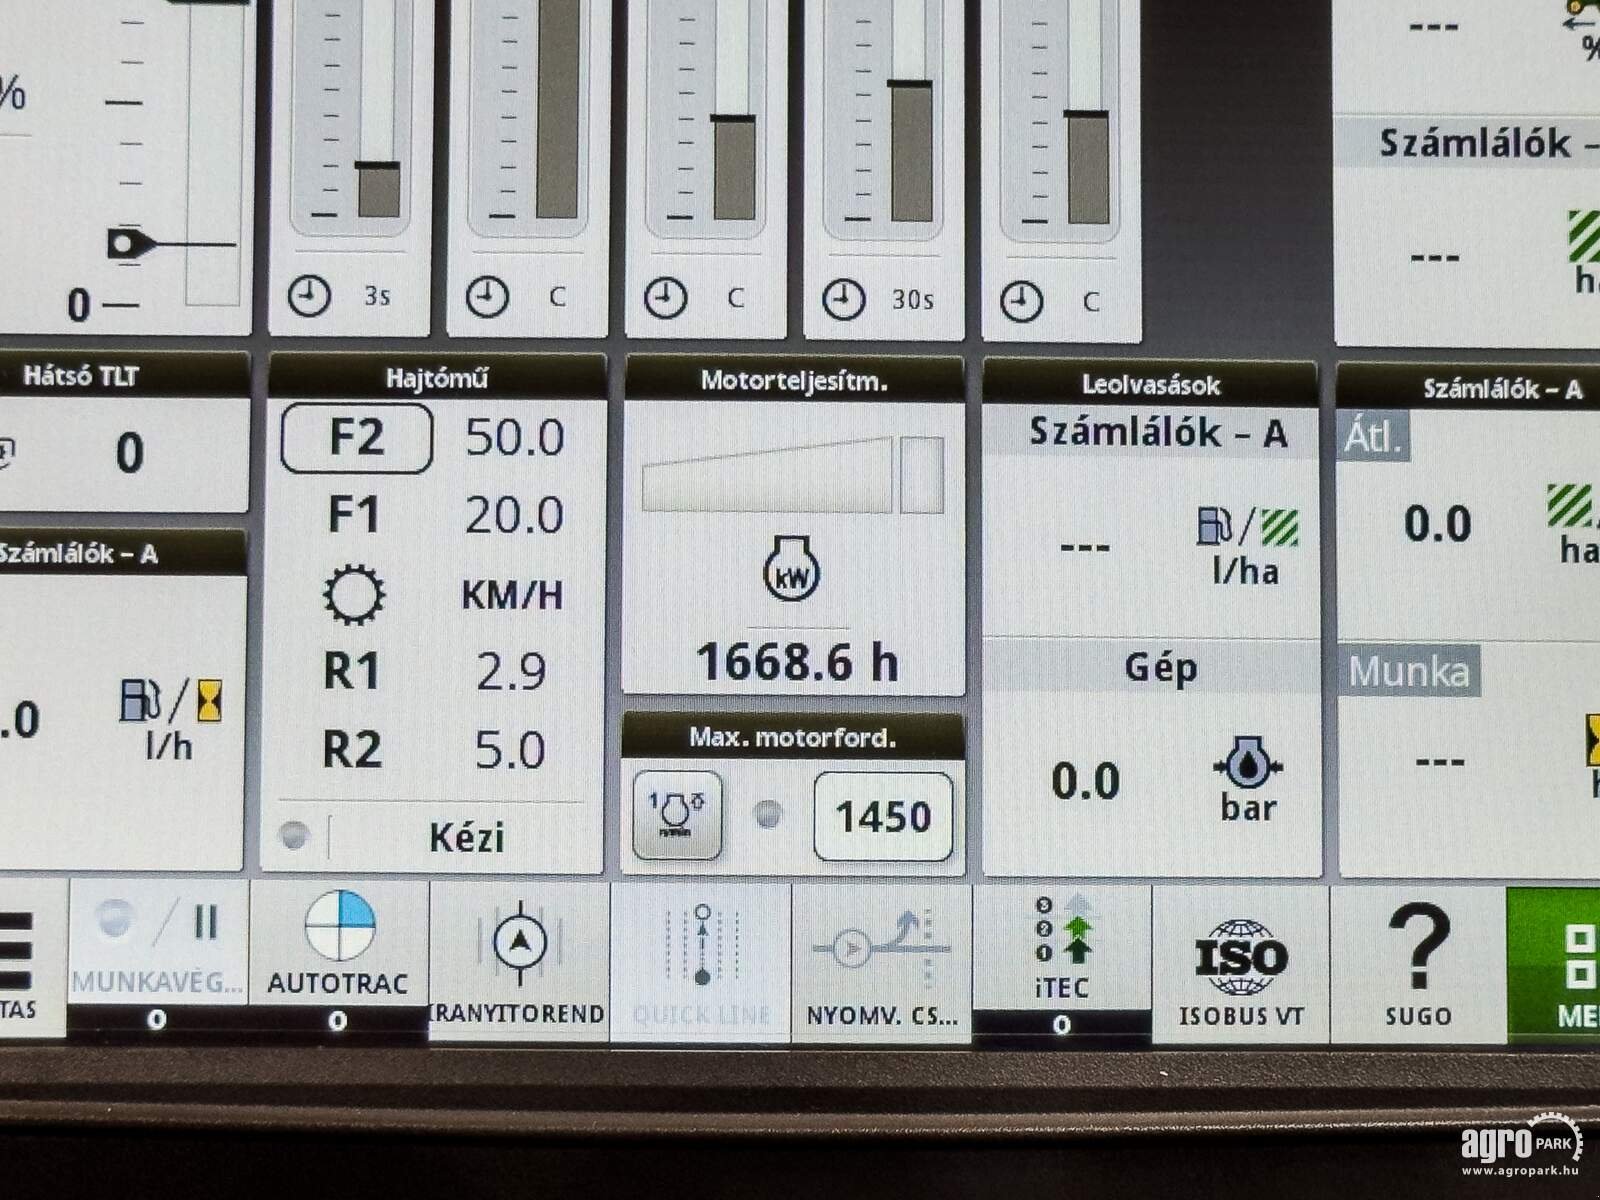The height and width of the screenshot is (1200, 1600).
Task: Open the IRANYITOREND guidance shortcut
Action: click(518, 962)
